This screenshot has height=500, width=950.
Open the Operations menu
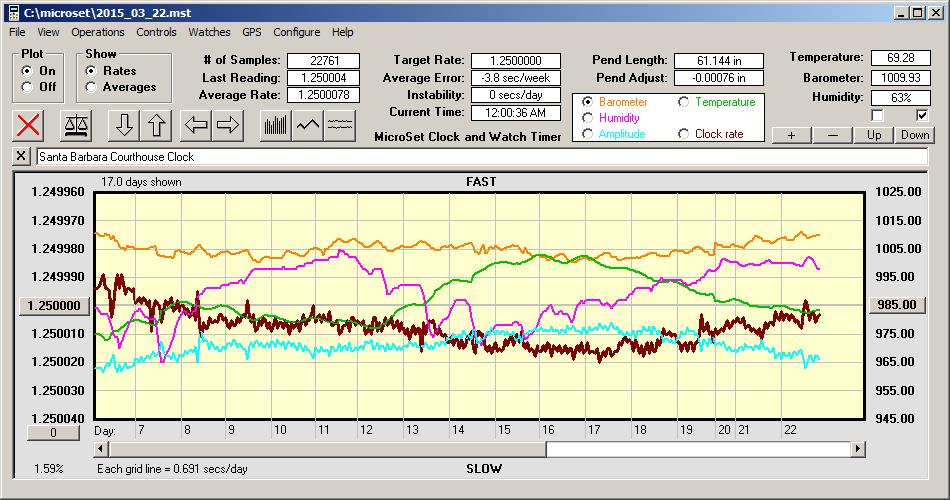point(98,32)
